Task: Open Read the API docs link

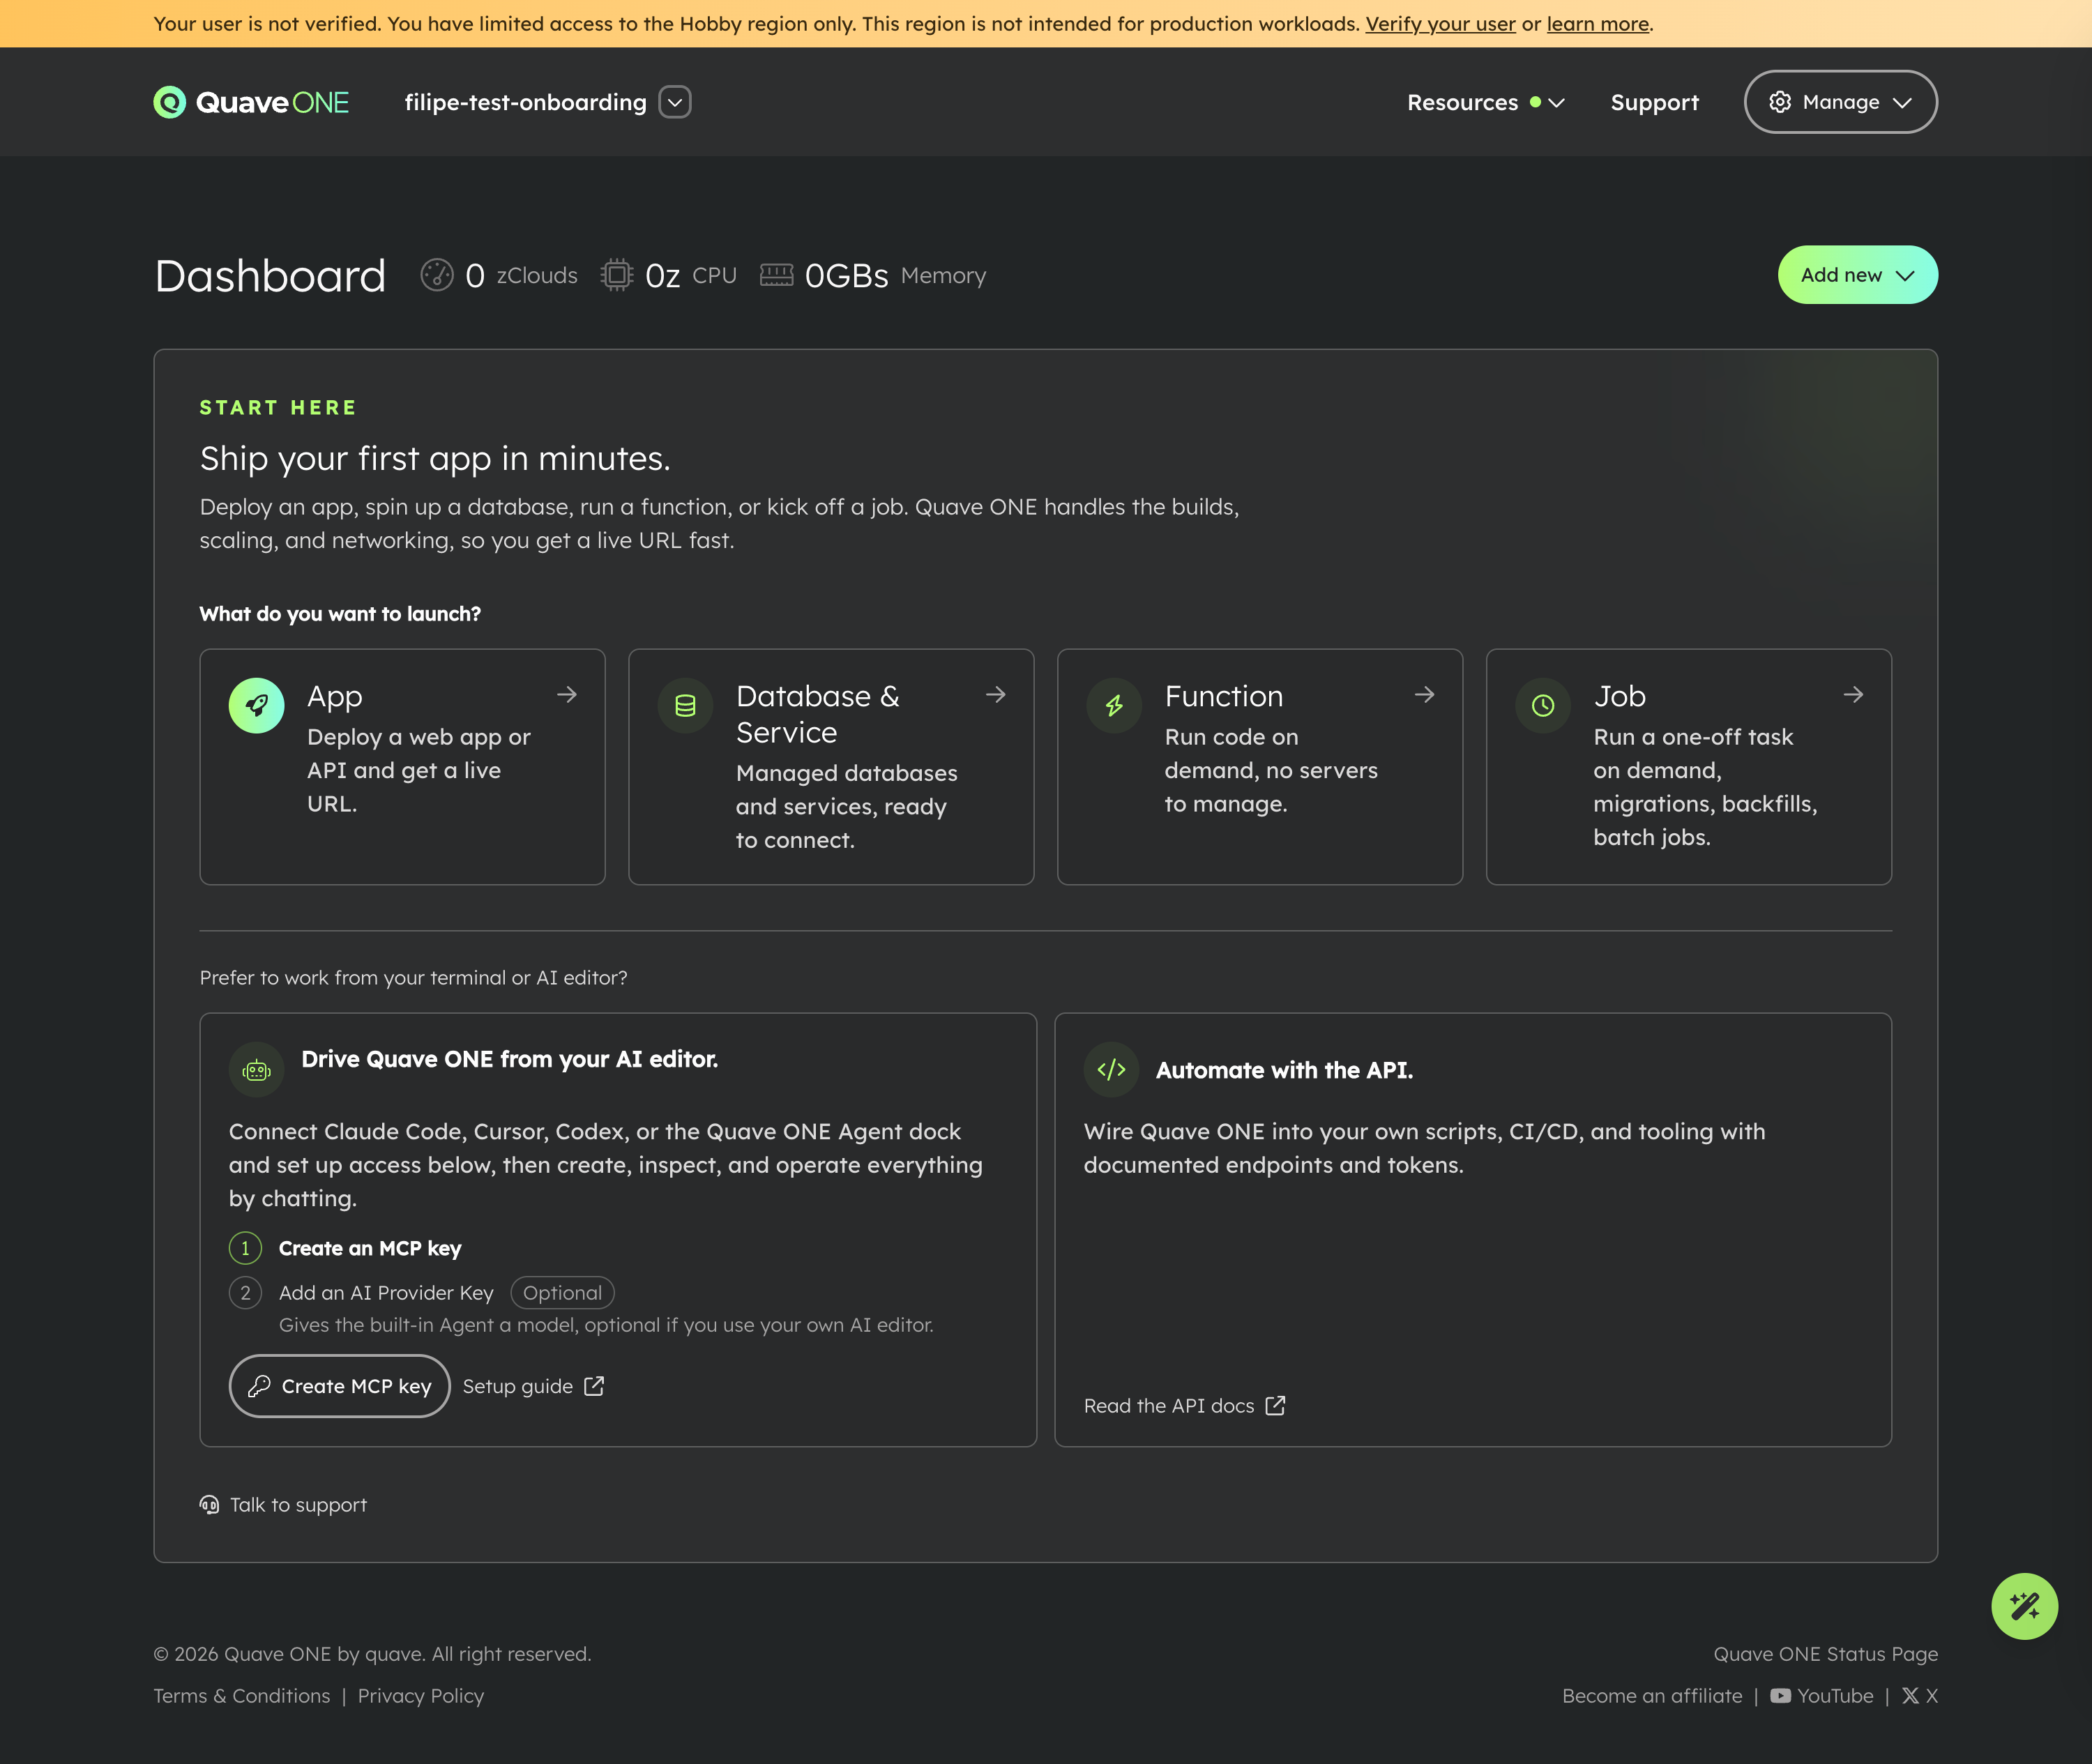Action: click(1185, 1406)
